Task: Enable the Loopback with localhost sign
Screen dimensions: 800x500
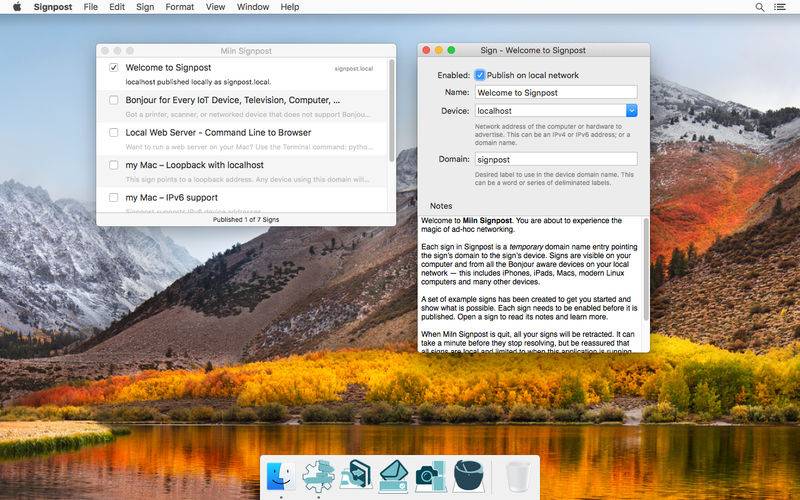Action: (114, 165)
